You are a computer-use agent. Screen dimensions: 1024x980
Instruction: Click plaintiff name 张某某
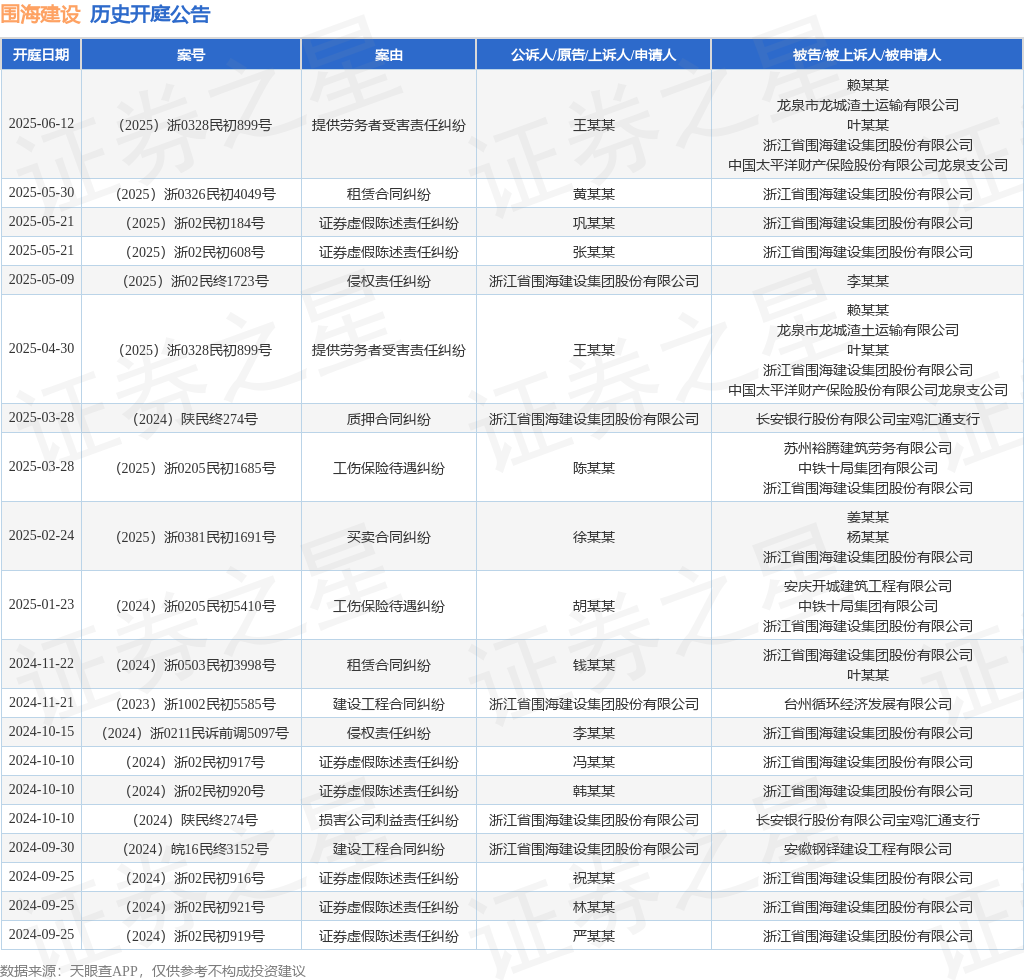pos(594,252)
